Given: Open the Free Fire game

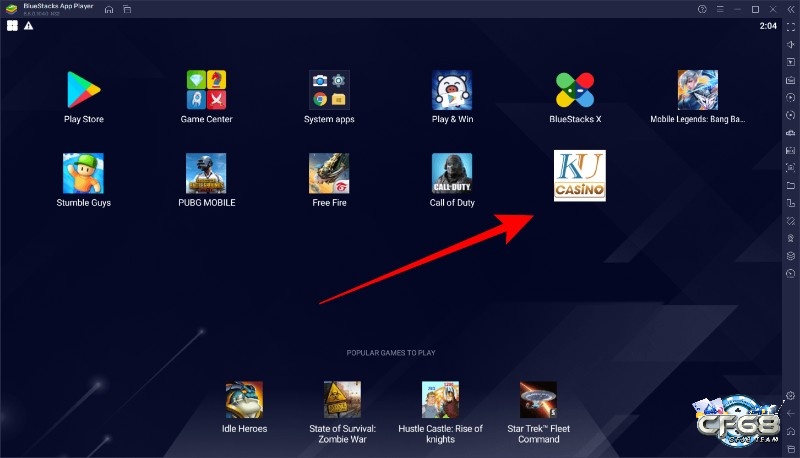Looking at the screenshot, I should tap(329, 173).
